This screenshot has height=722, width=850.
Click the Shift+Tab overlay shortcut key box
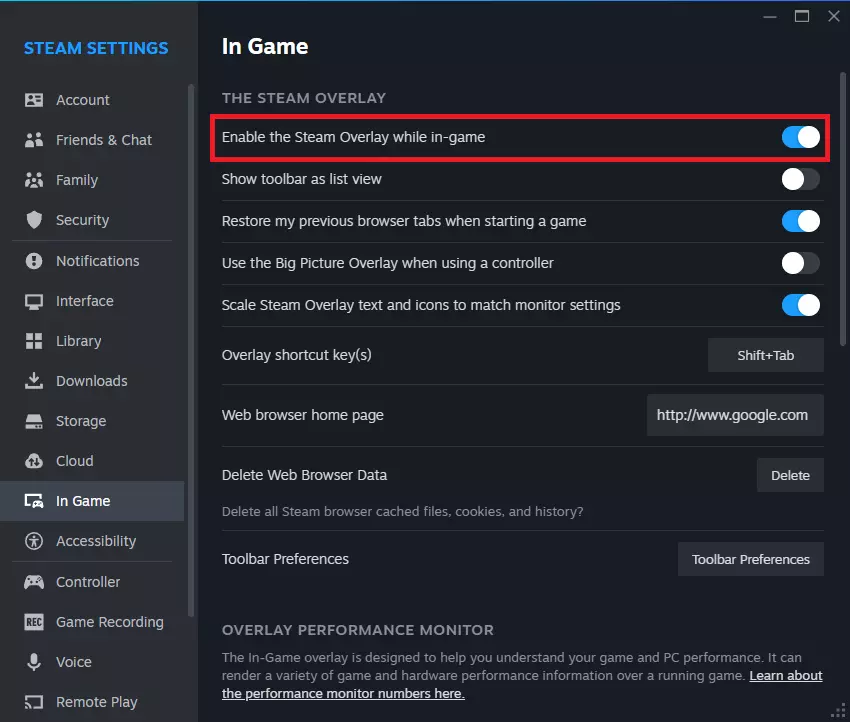tap(765, 355)
